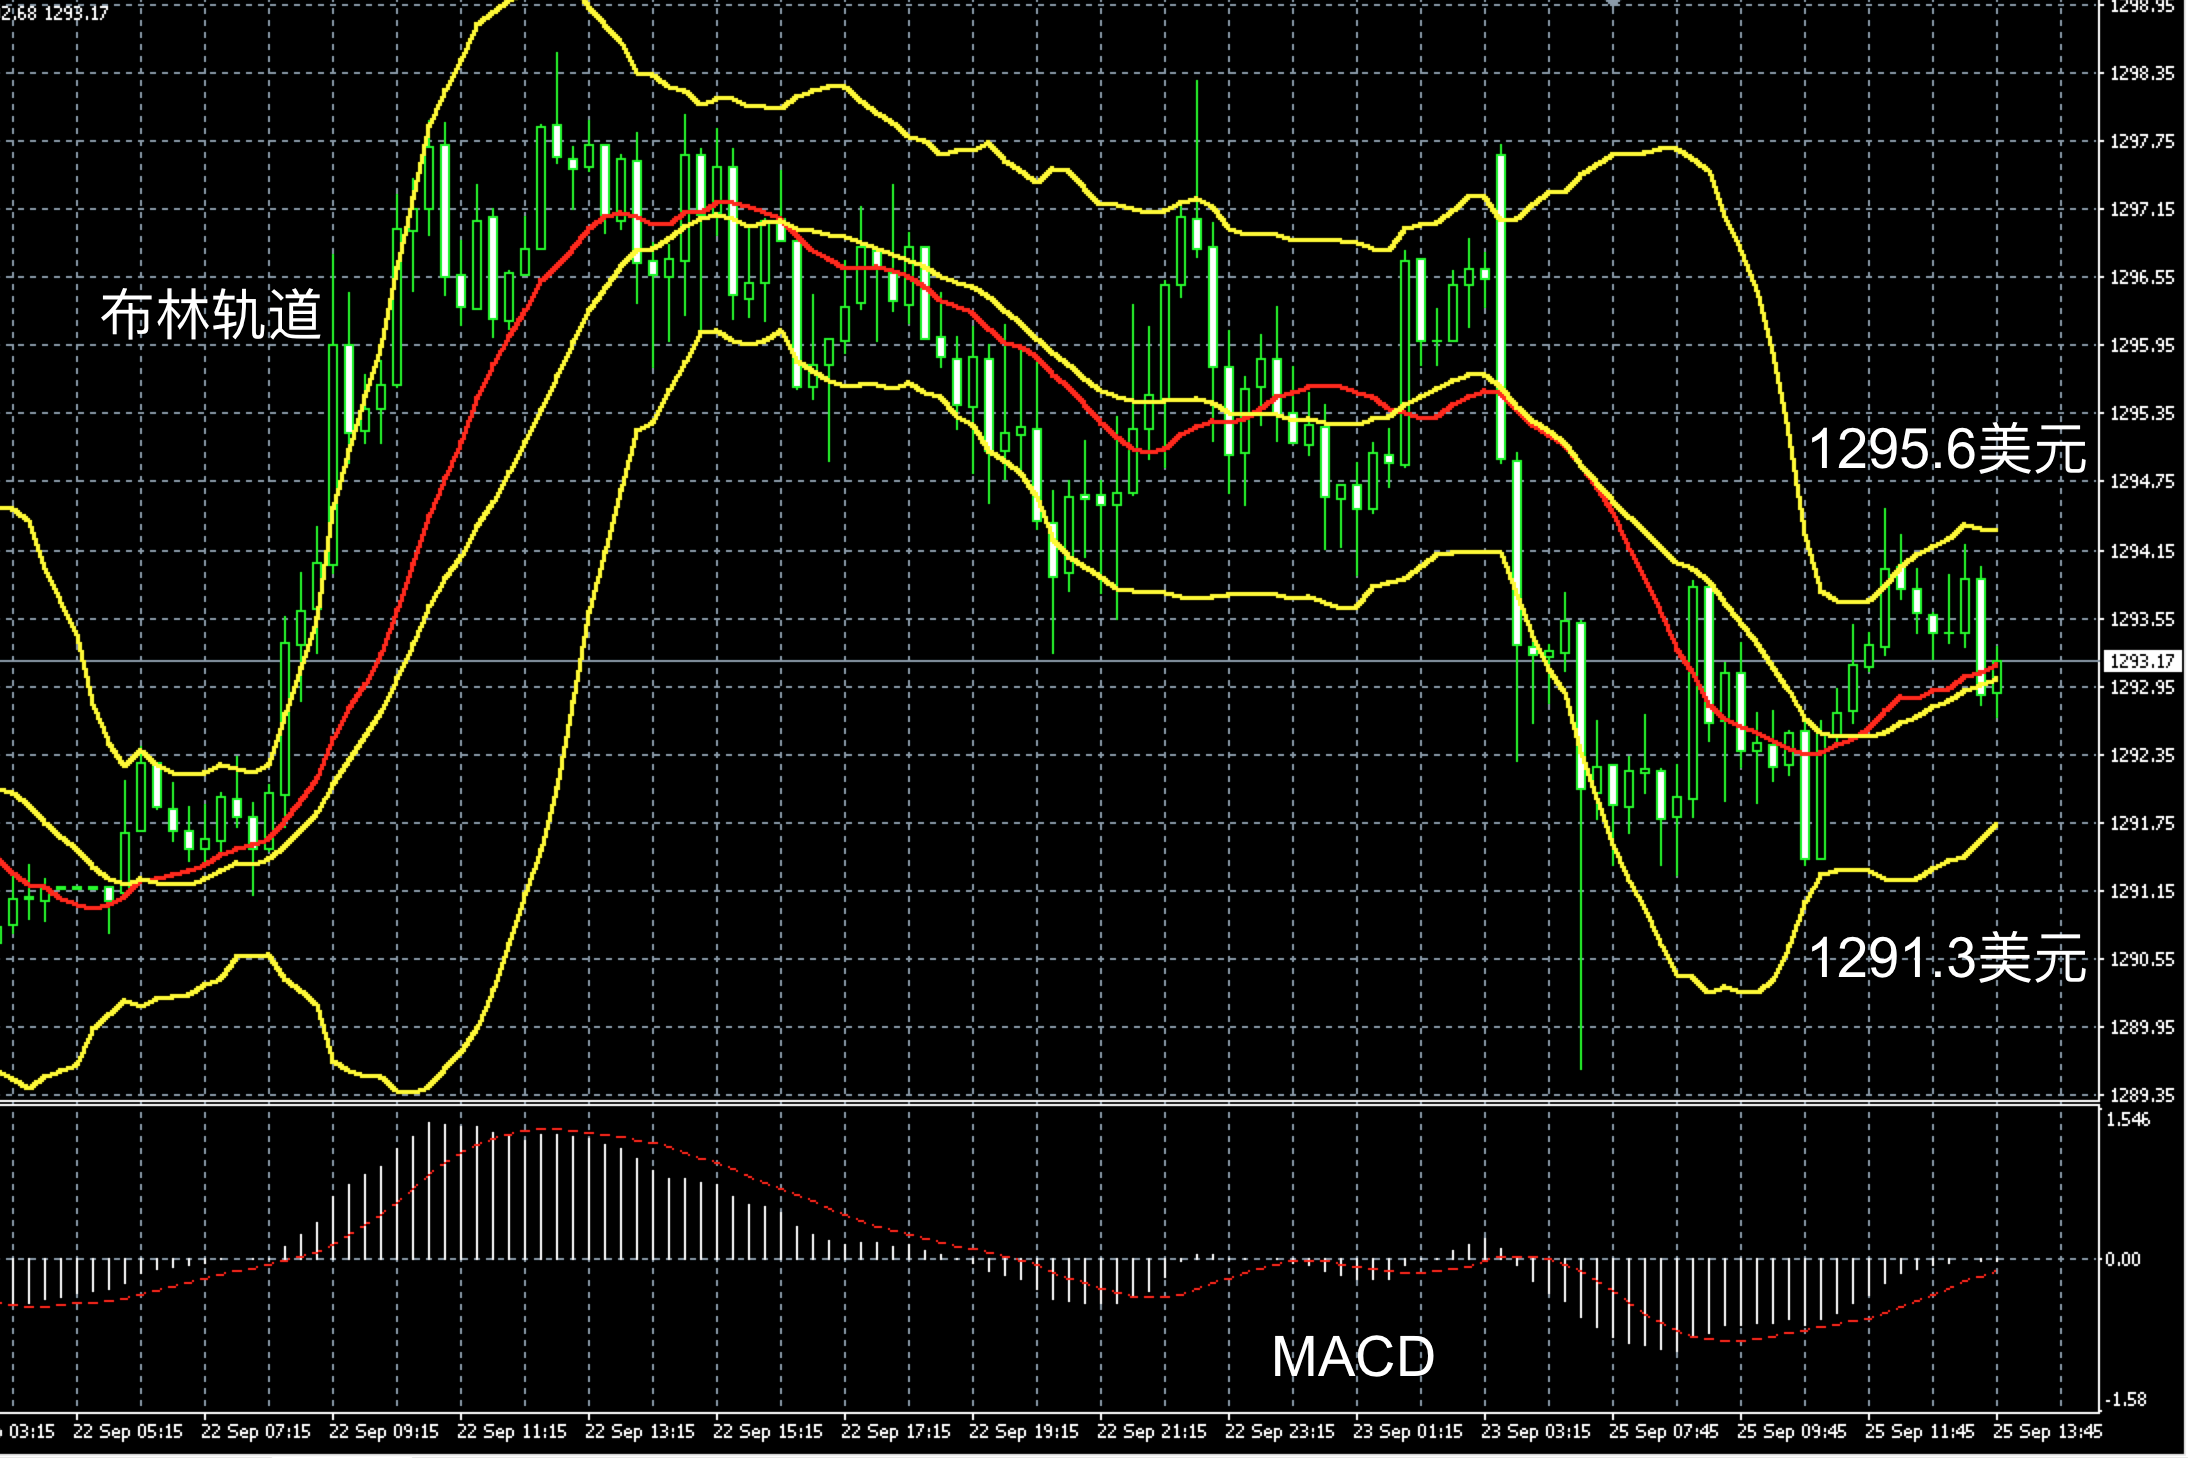This screenshot has width=2188, height=1458.
Task: Click the 22 Sep 13:15 time label
Action: click(x=640, y=1431)
